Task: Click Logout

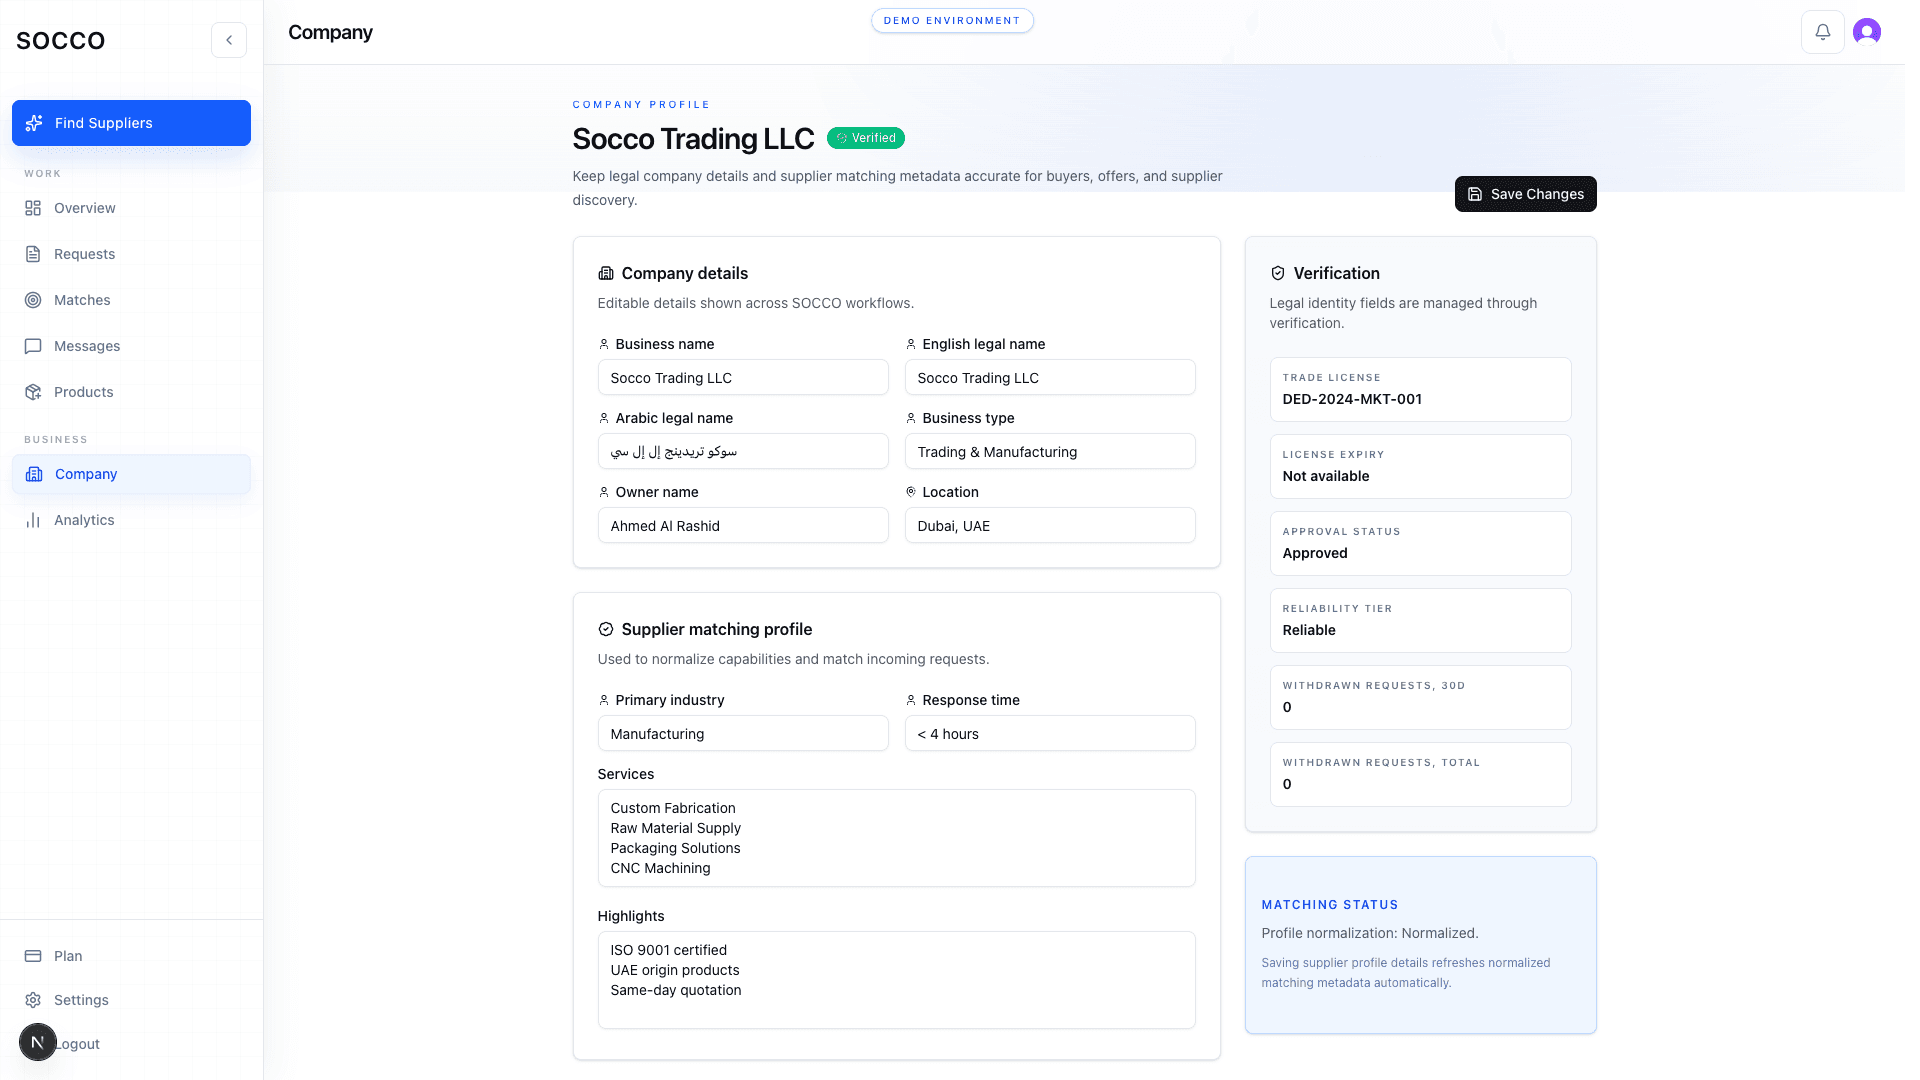Action: [78, 1044]
